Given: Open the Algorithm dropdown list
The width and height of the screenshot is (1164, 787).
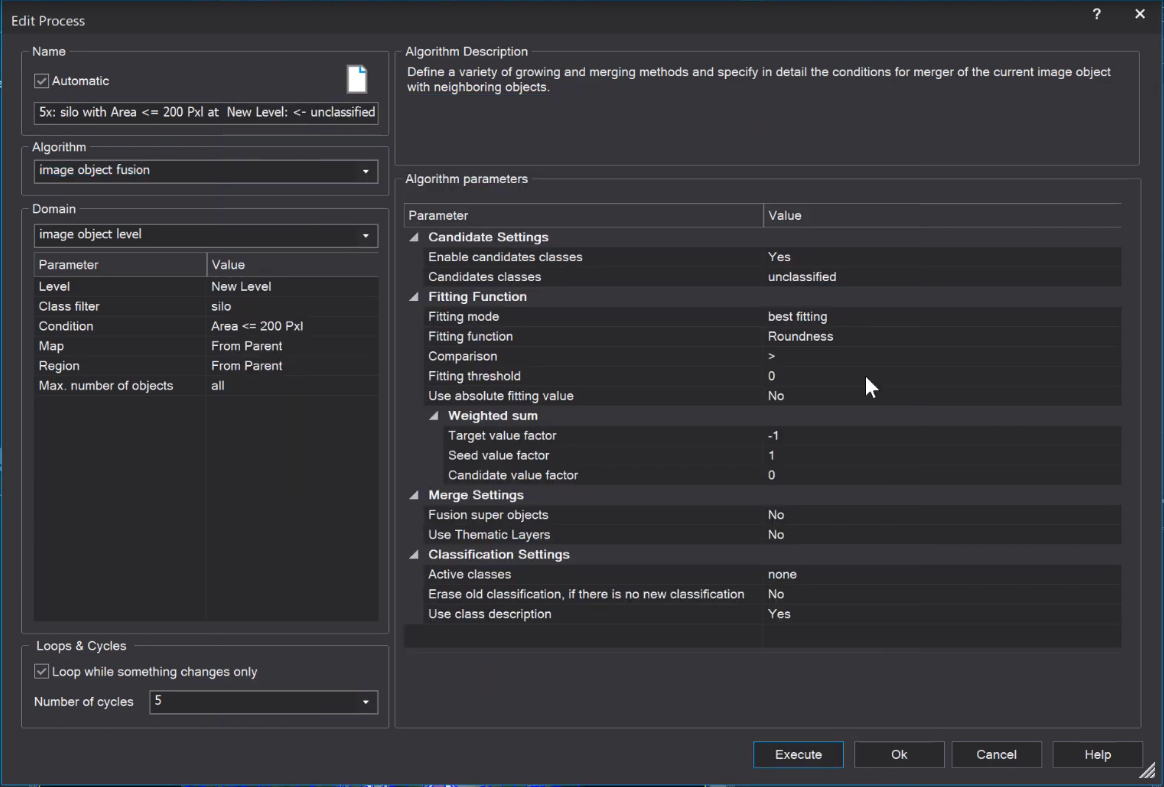Looking at the screenshot, I should (x=365, y=171).
